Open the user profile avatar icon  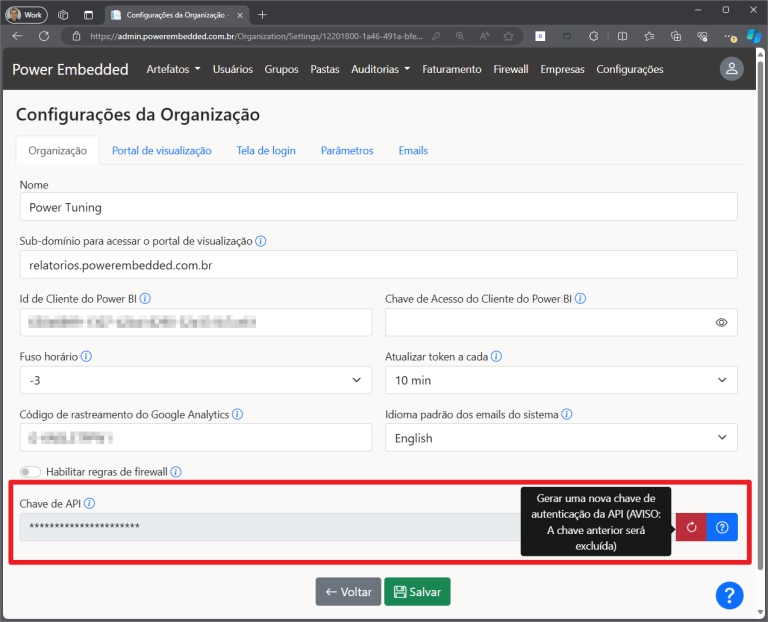(732, 69)
